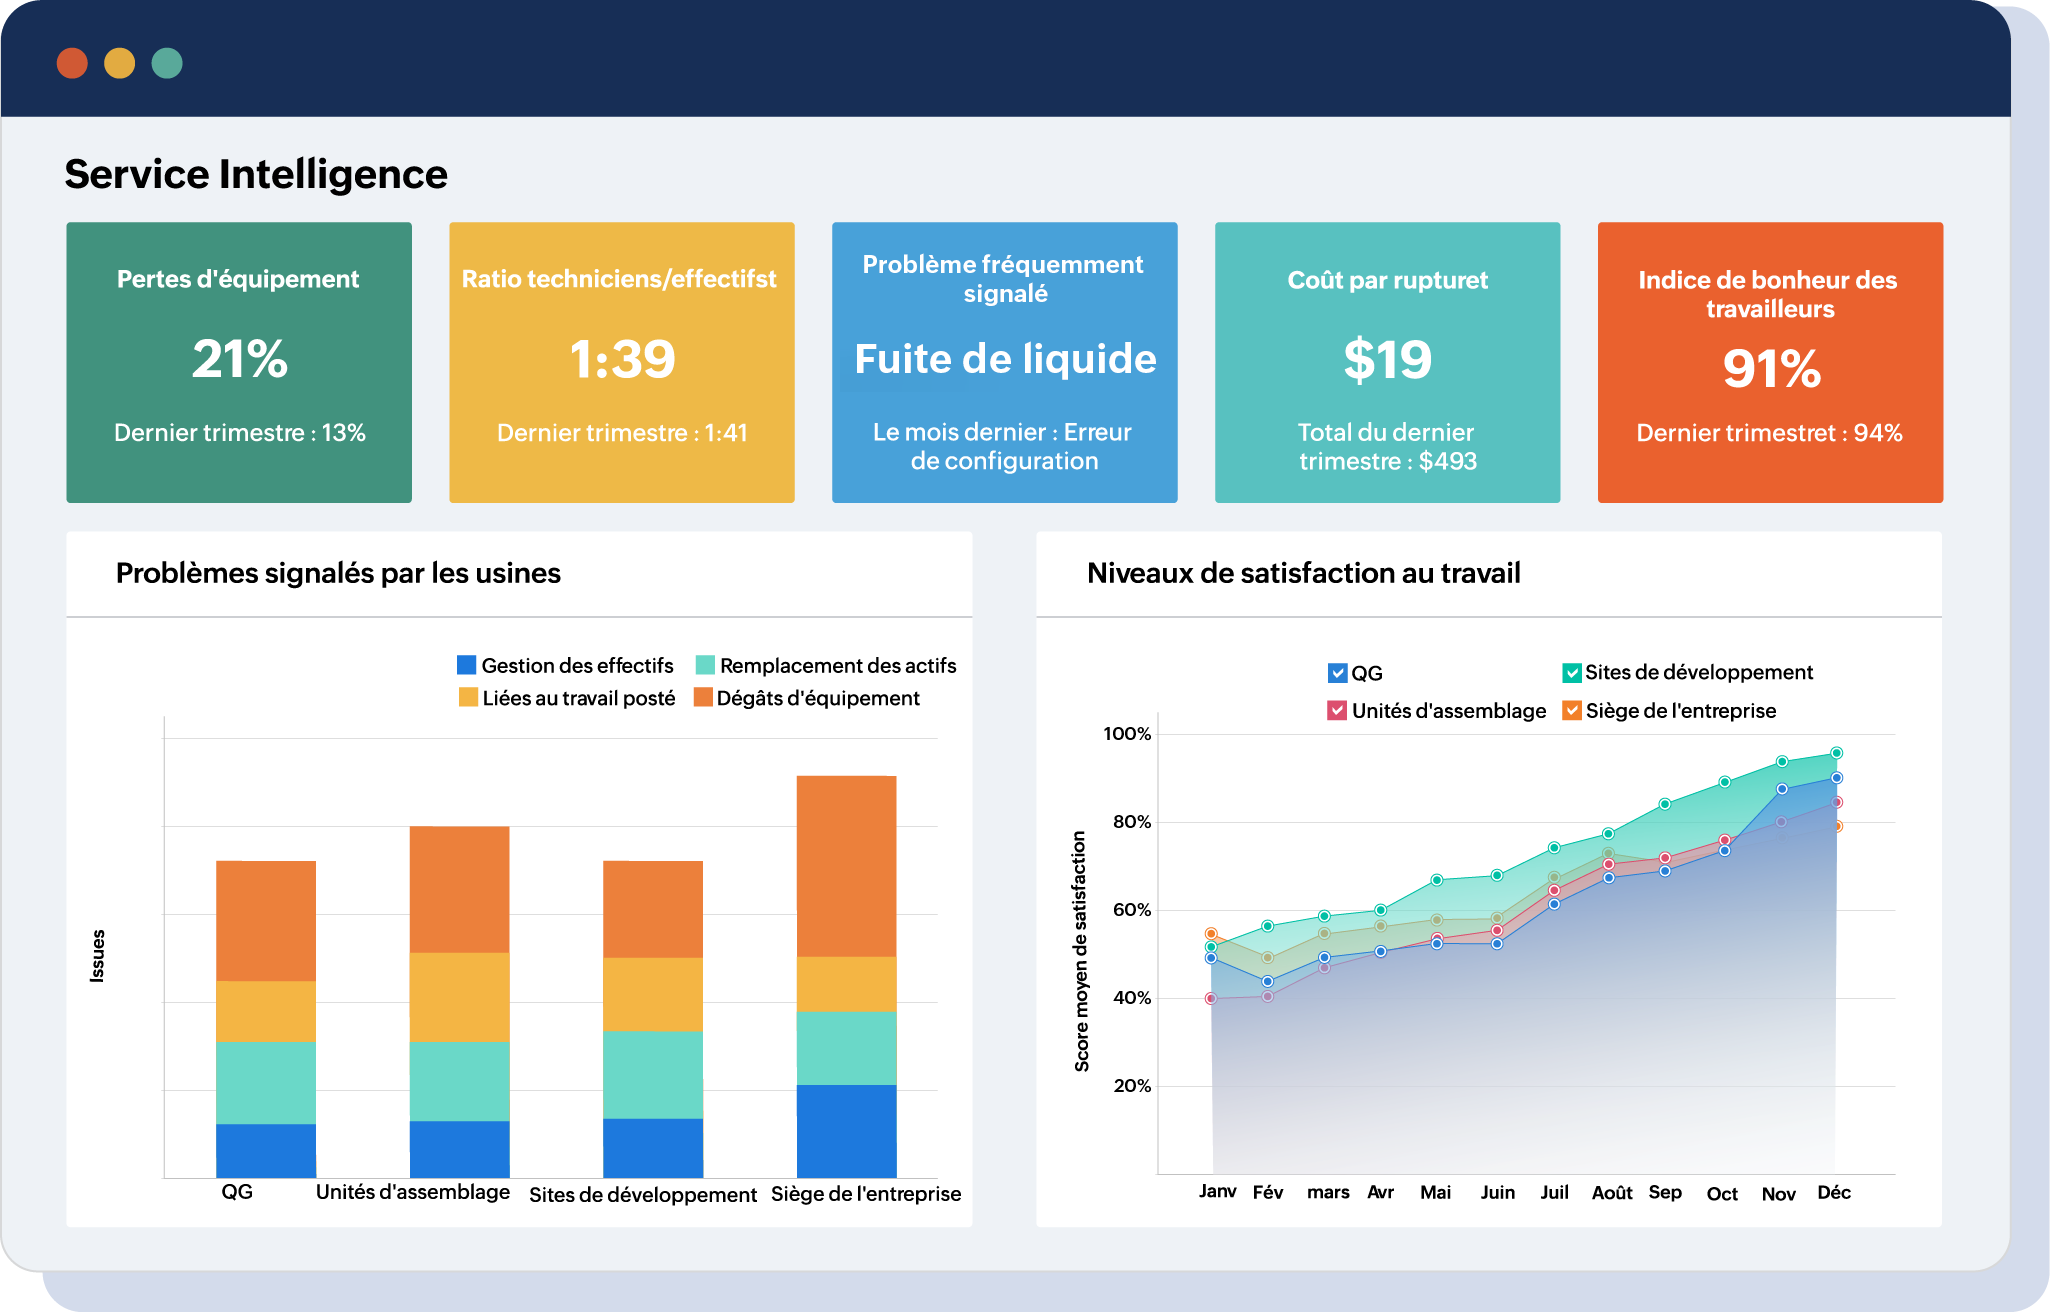Click the QG bar's blue bottom segment
Viewport: 2050px width, 1312px height.
pyautogui.click(x=266, y=1150)
